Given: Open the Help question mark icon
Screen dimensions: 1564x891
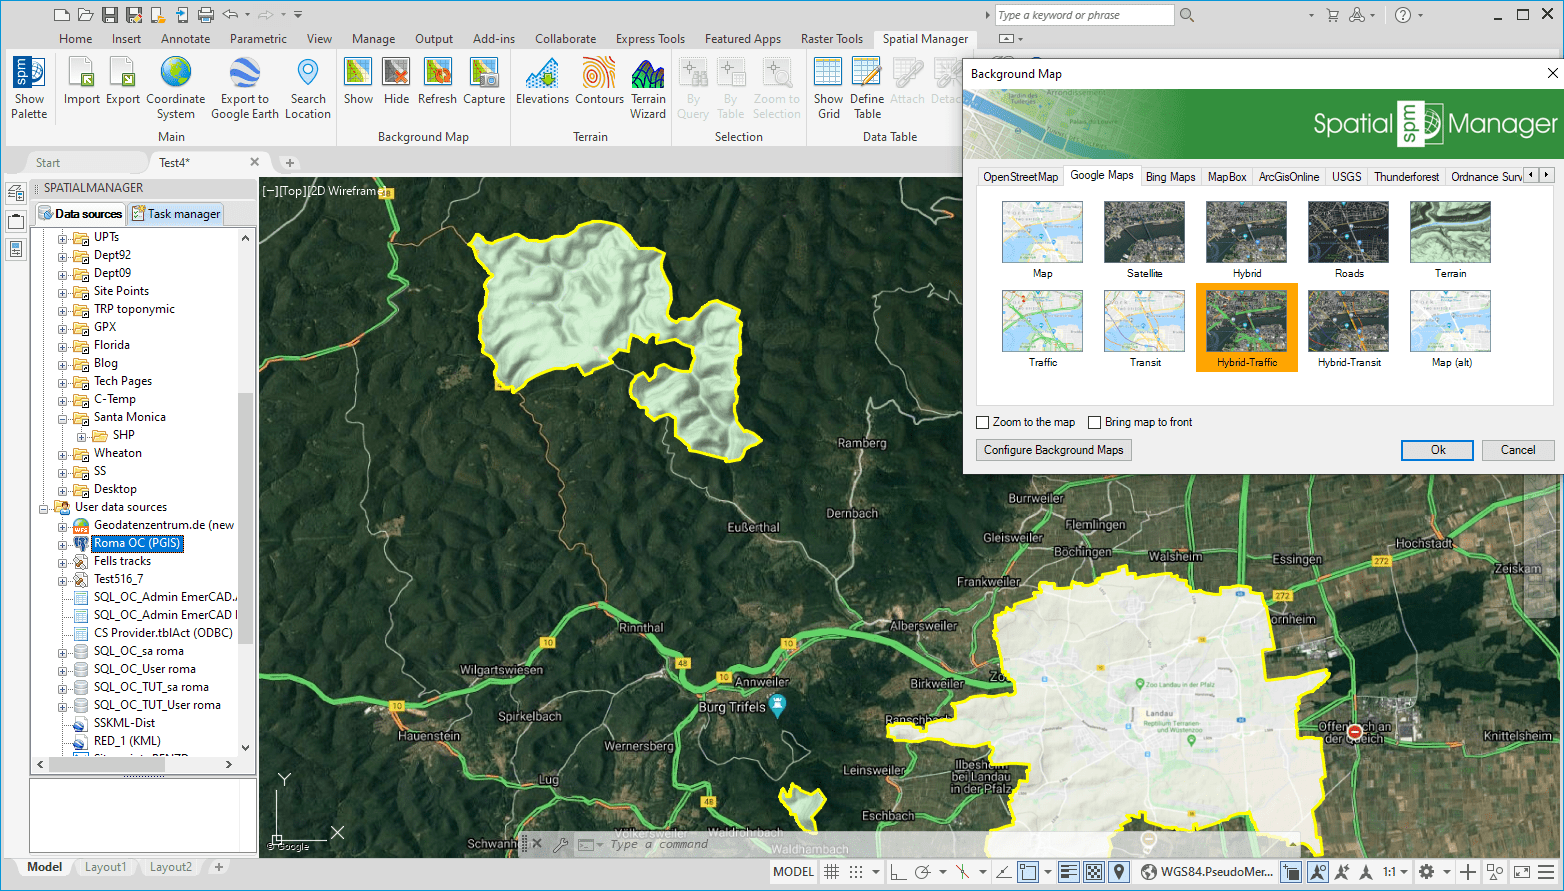Looking at the screenshot, I should 1403,15.
